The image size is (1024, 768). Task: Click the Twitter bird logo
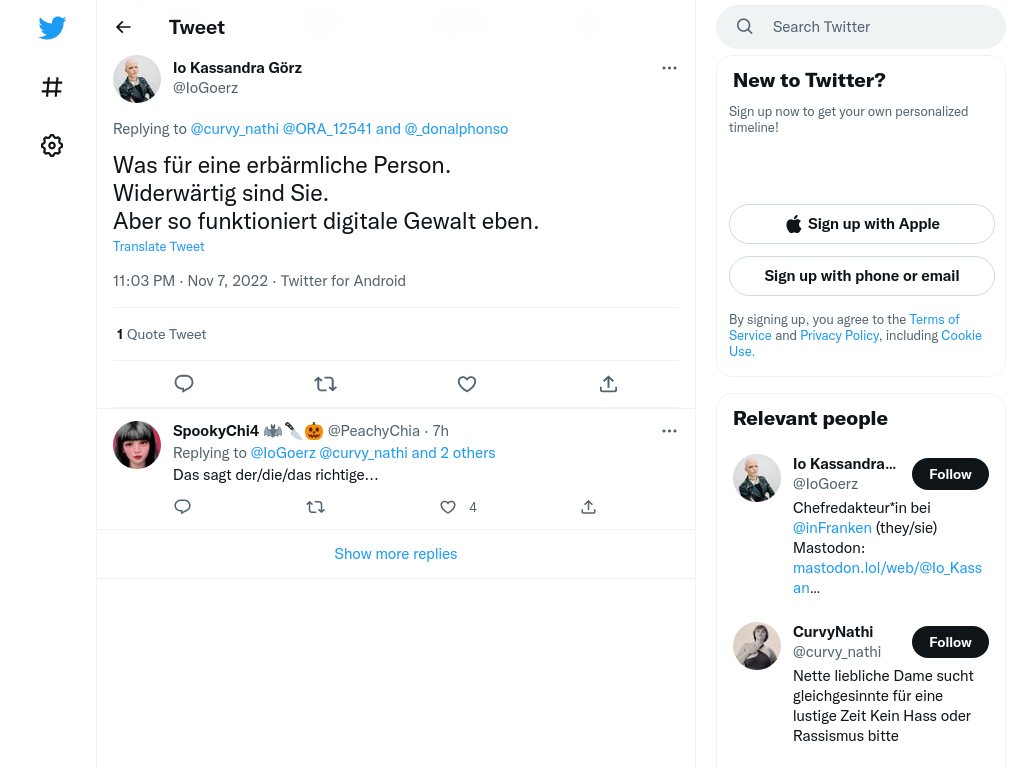pos(52,27)
